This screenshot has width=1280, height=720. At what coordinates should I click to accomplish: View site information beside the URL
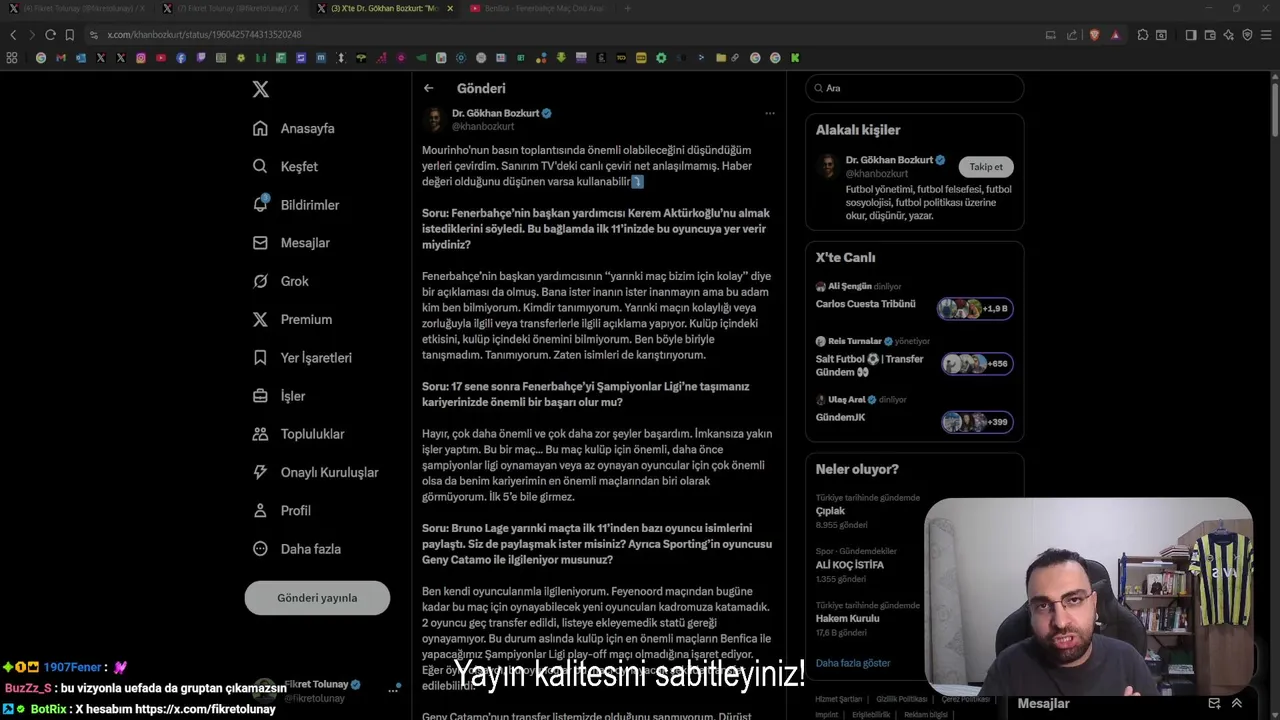pos(94,34)
